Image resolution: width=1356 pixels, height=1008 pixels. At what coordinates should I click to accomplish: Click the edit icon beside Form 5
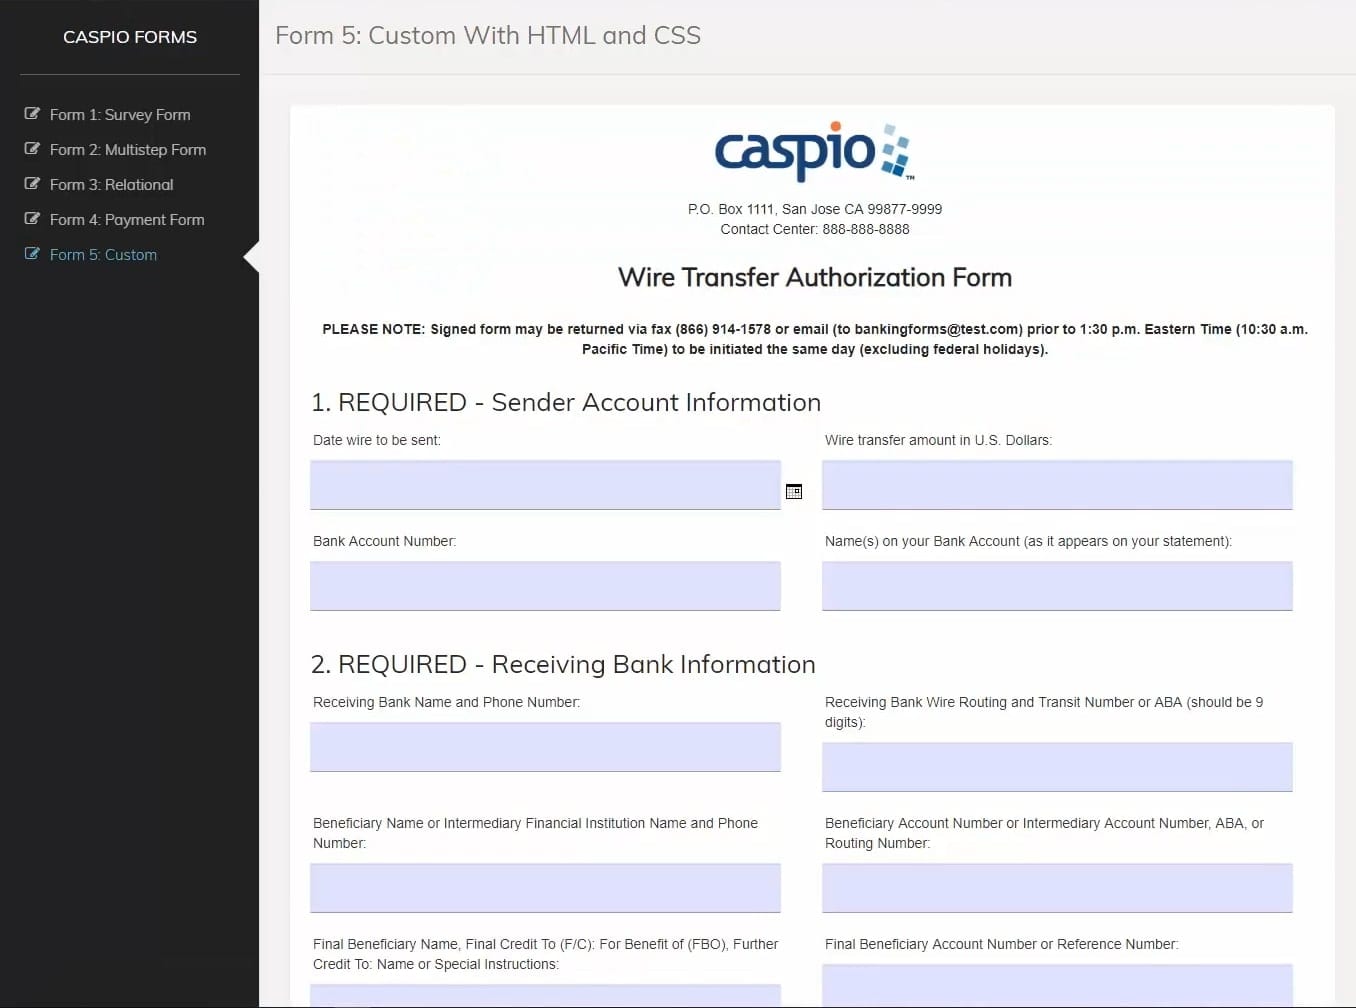click(x=32, y=254)
